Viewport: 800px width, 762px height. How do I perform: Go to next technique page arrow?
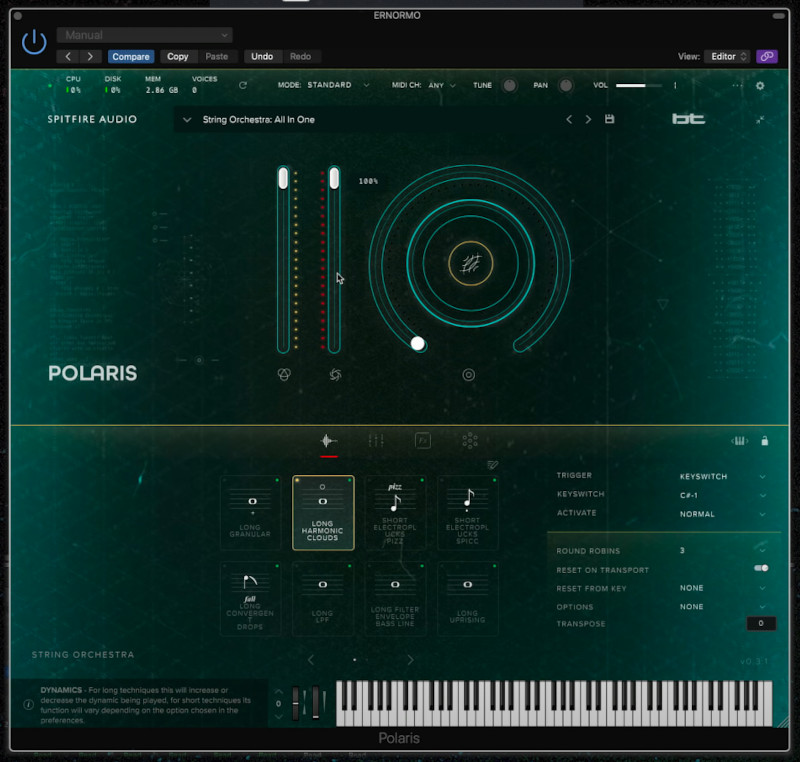(410, 659)
